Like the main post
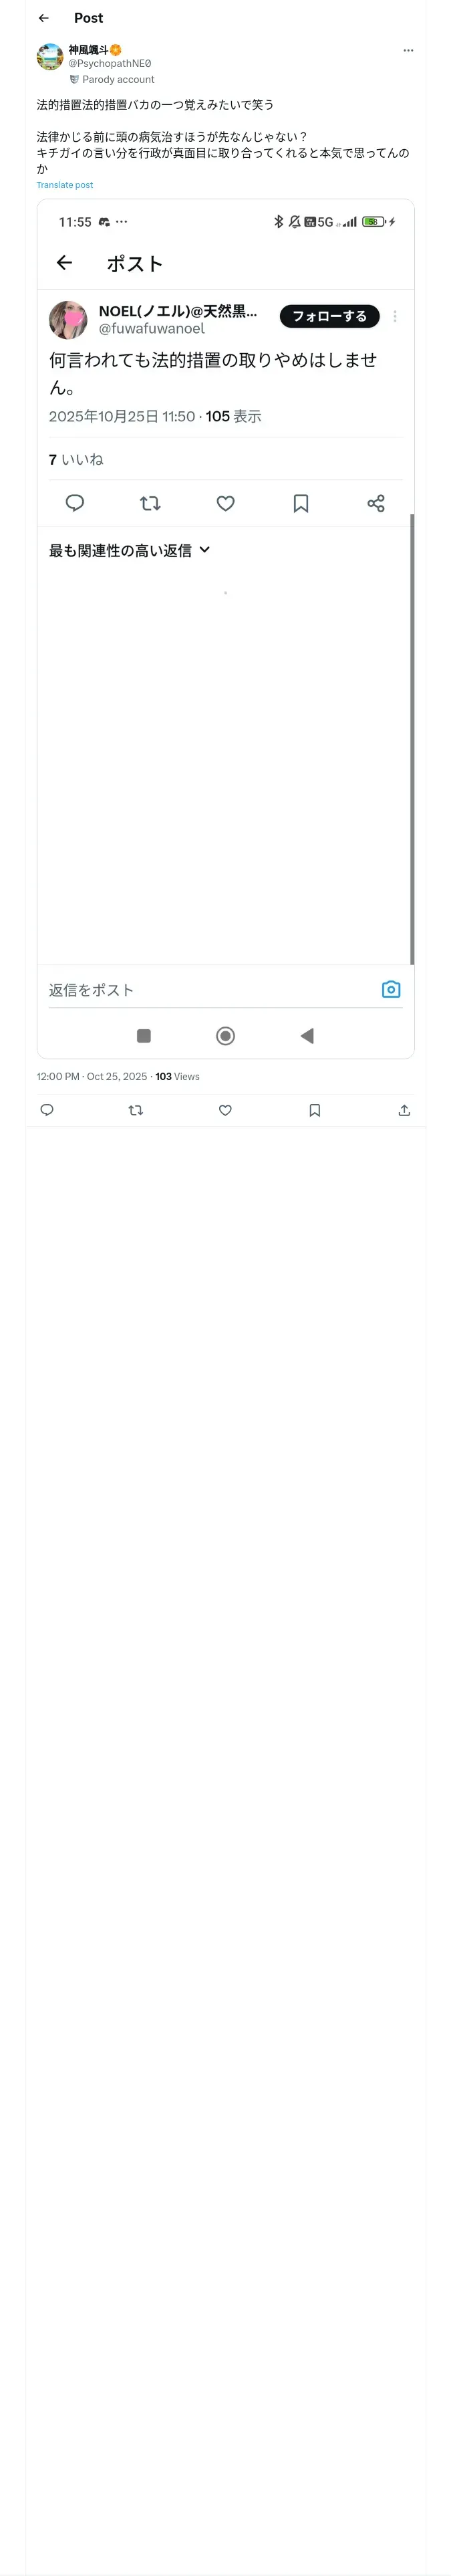 point(225,1110)
